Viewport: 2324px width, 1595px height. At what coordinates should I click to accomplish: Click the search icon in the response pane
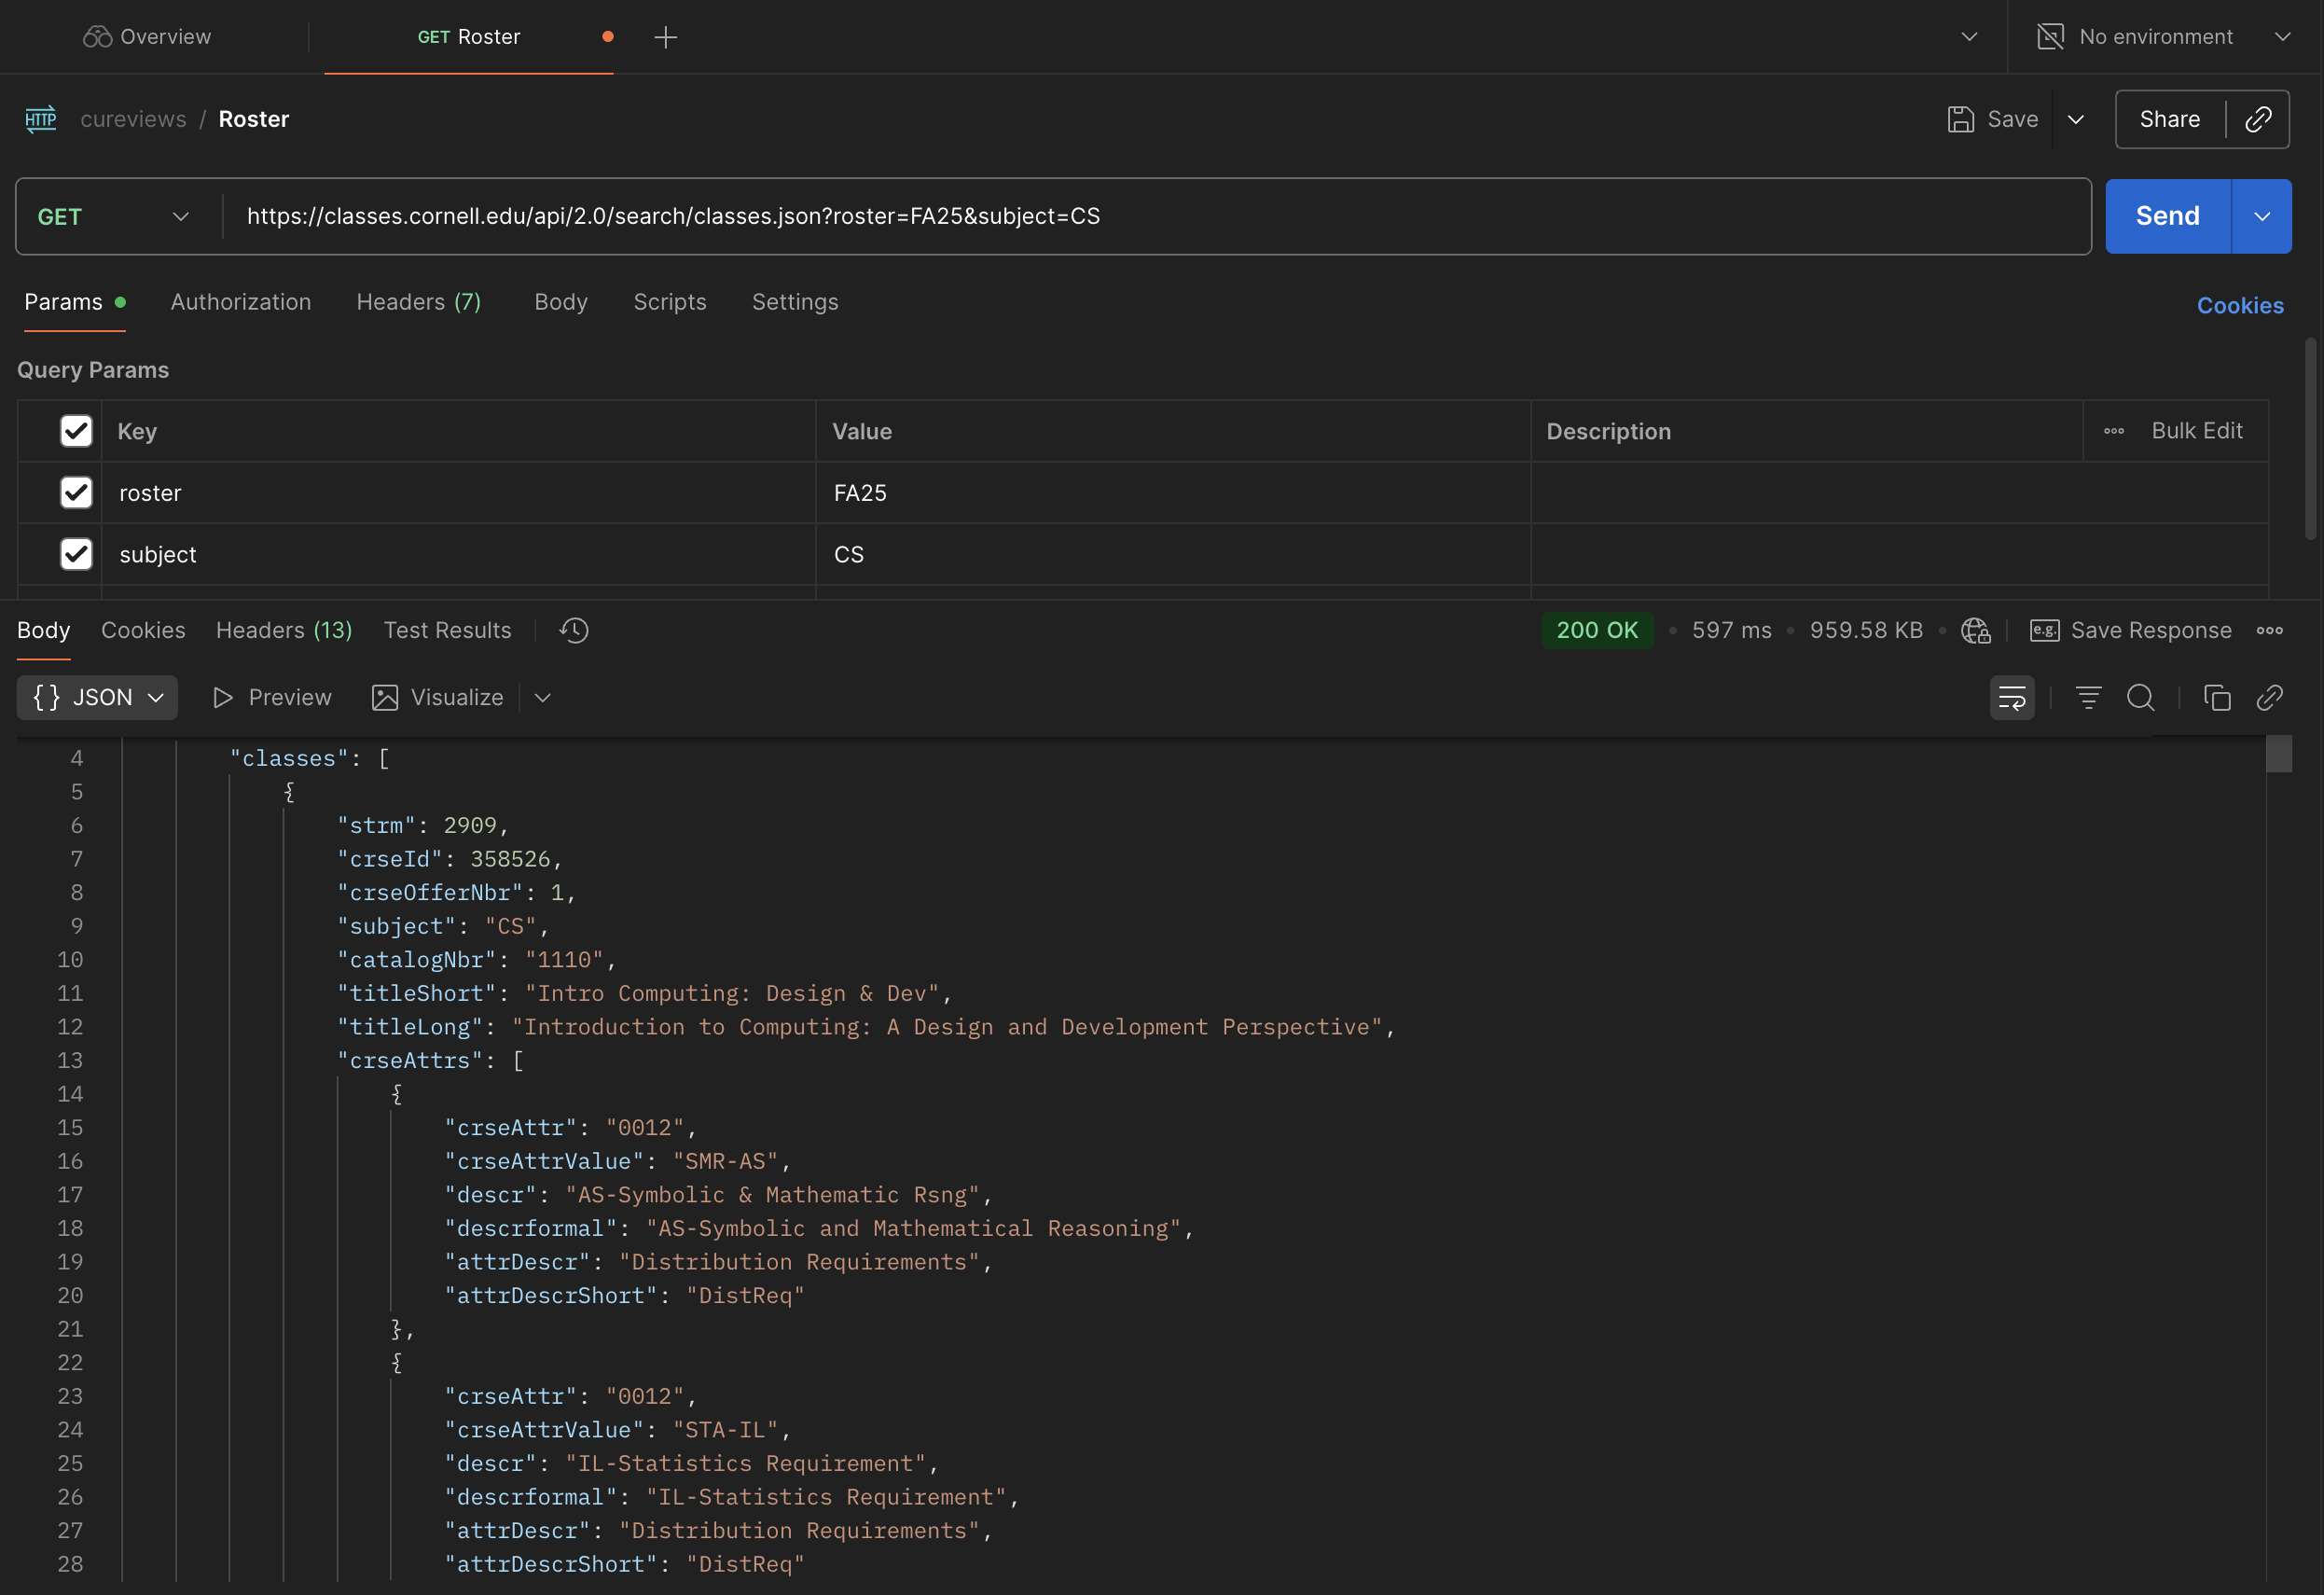[2141, 697]
